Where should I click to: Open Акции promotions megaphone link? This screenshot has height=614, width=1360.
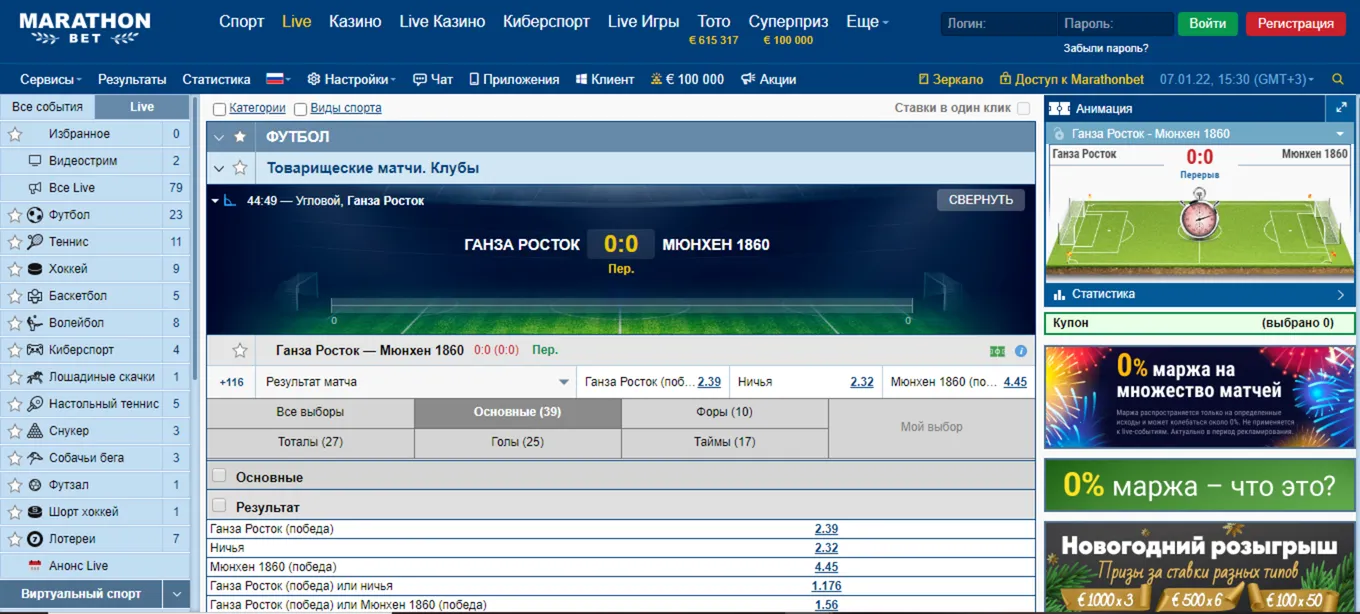coord(768,79)
